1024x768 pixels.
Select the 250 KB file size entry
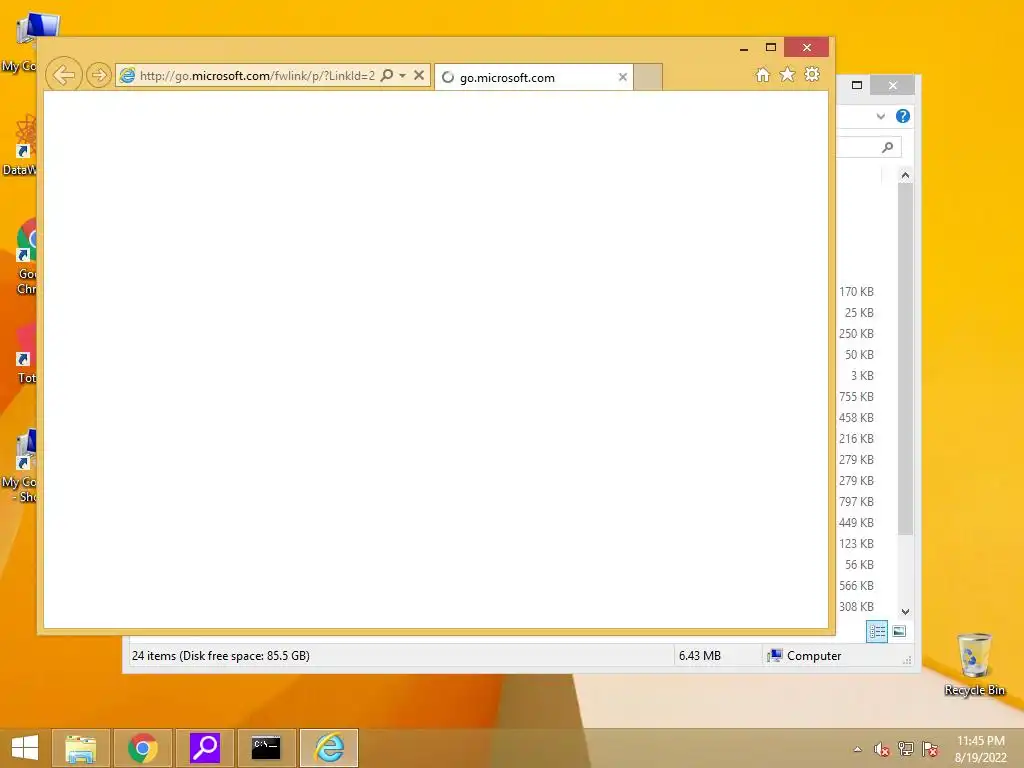pyautogui.click(x=856, y=334)
